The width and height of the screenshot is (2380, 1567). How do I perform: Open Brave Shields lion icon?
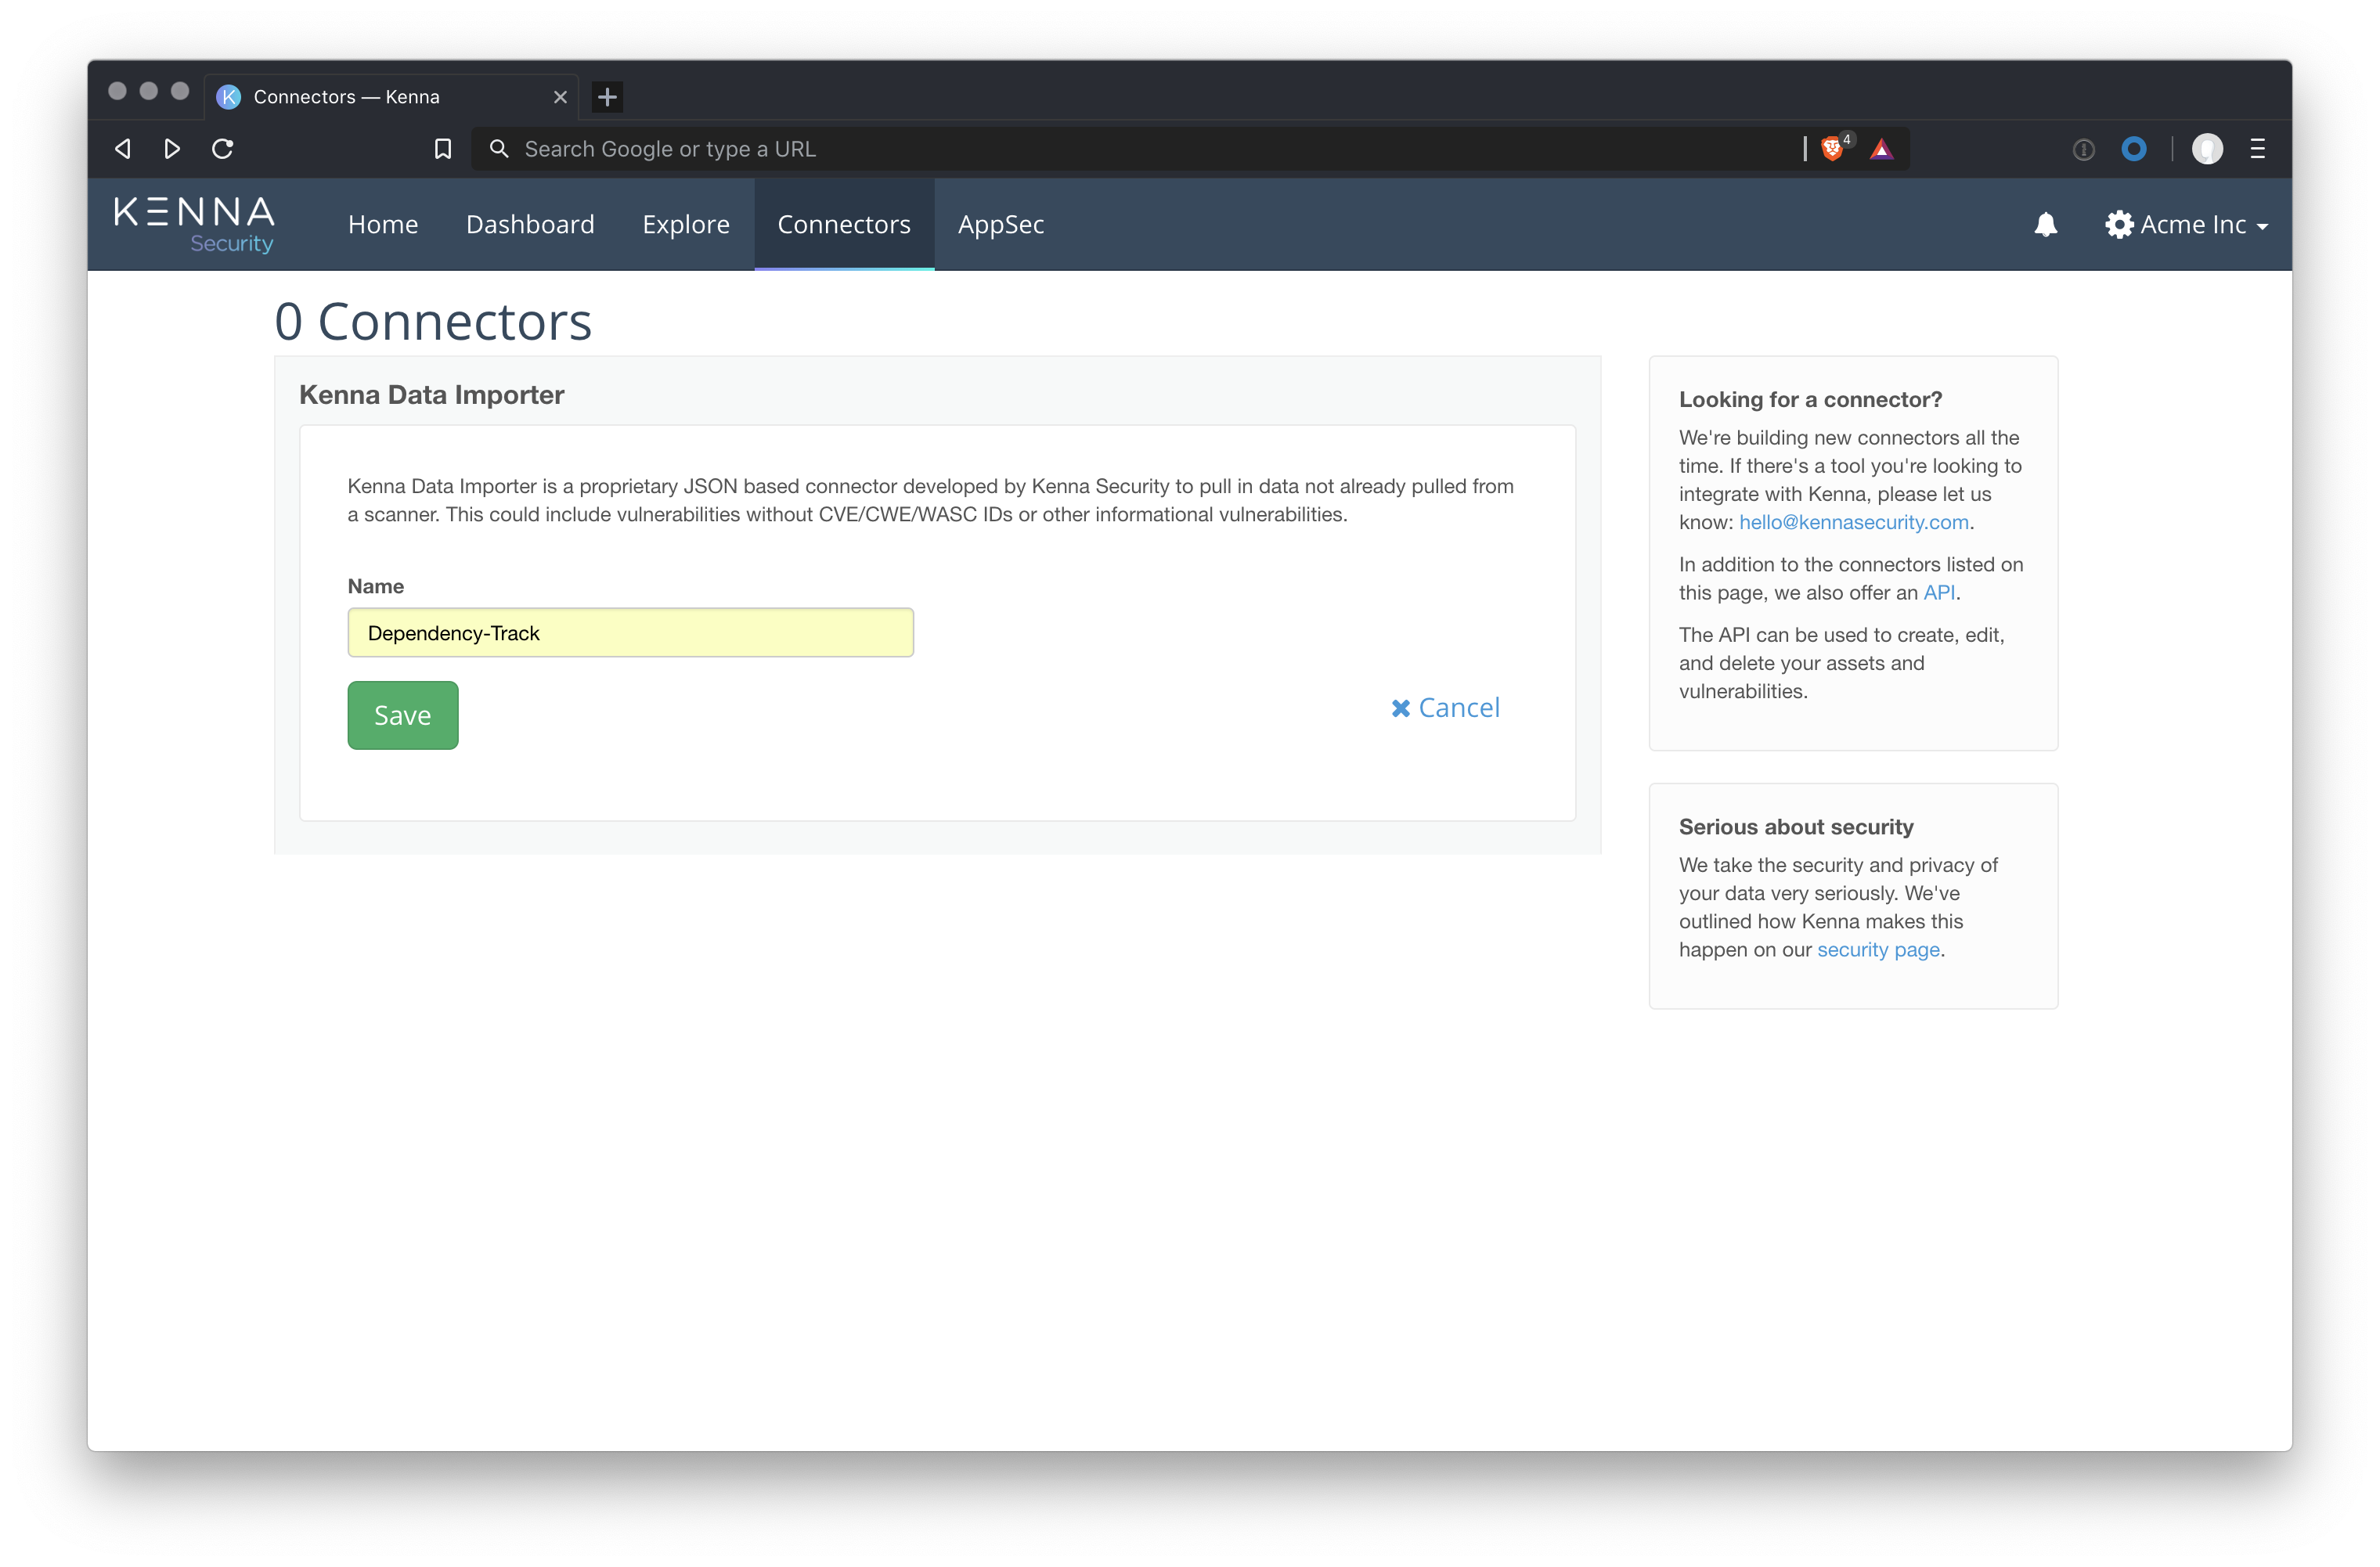pos(1832,149)
